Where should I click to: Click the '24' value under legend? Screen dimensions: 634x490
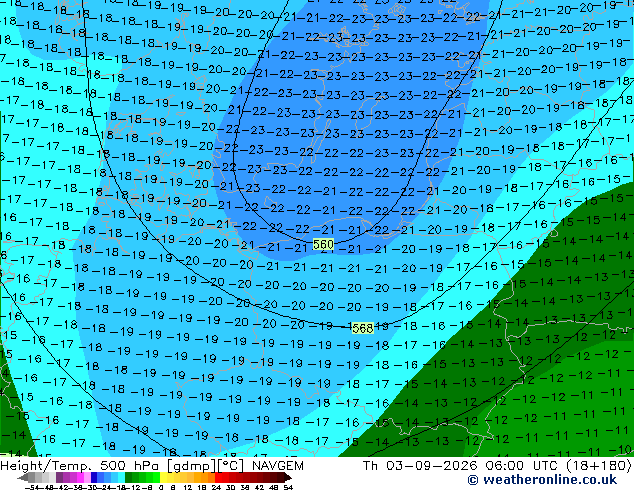[216, 487]
